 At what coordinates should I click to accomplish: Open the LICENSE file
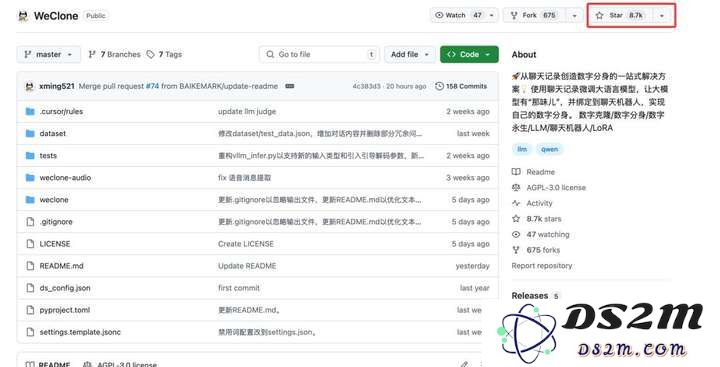55,244
